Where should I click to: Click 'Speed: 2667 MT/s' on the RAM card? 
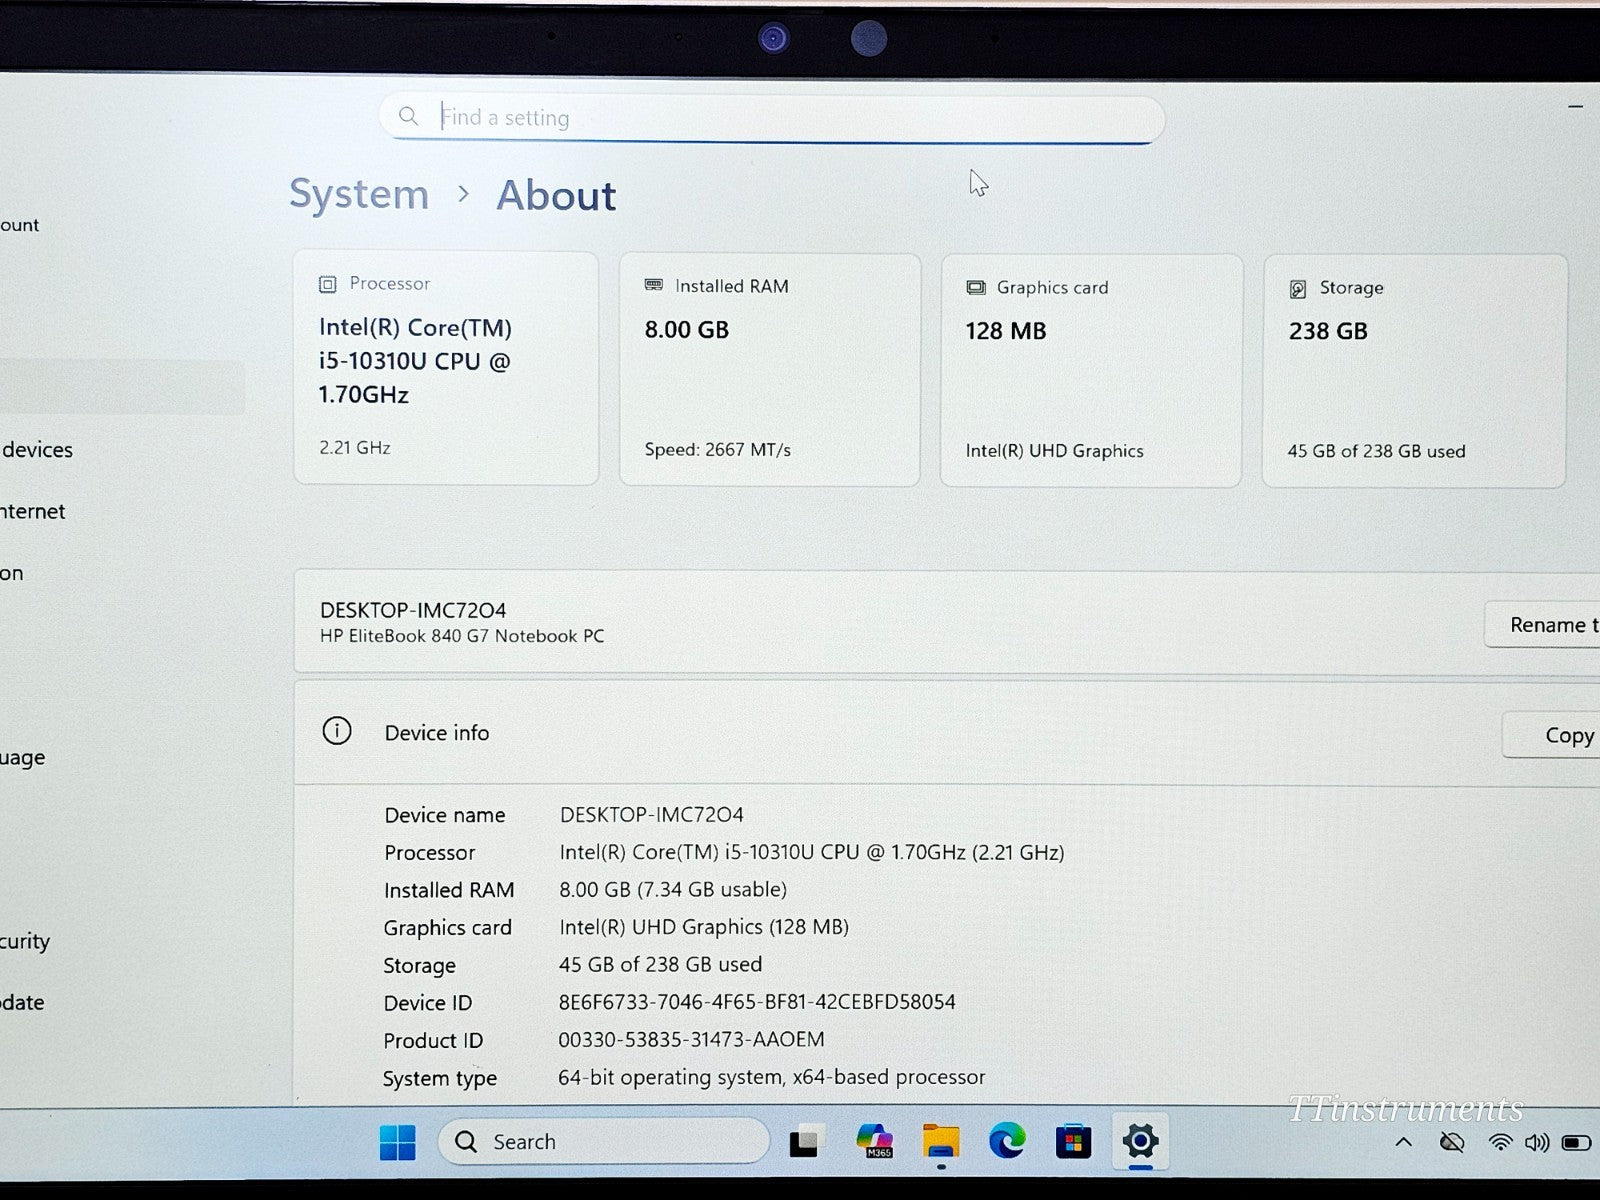point(718,450)
